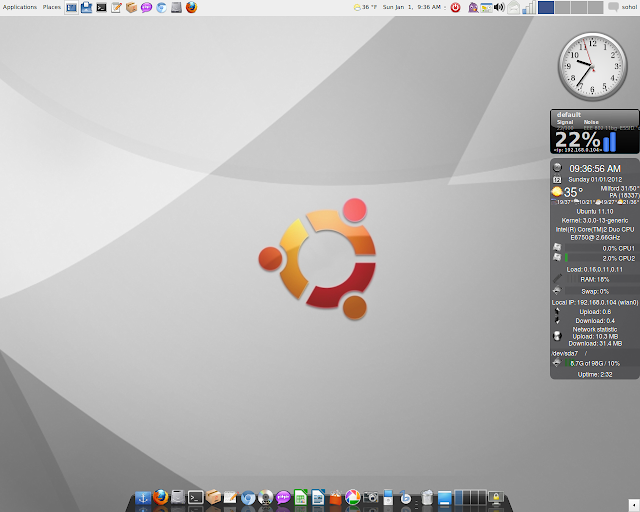Click the 09:36:56 AM time text
This screenshot has width=640, height=512.
(595, 169)
